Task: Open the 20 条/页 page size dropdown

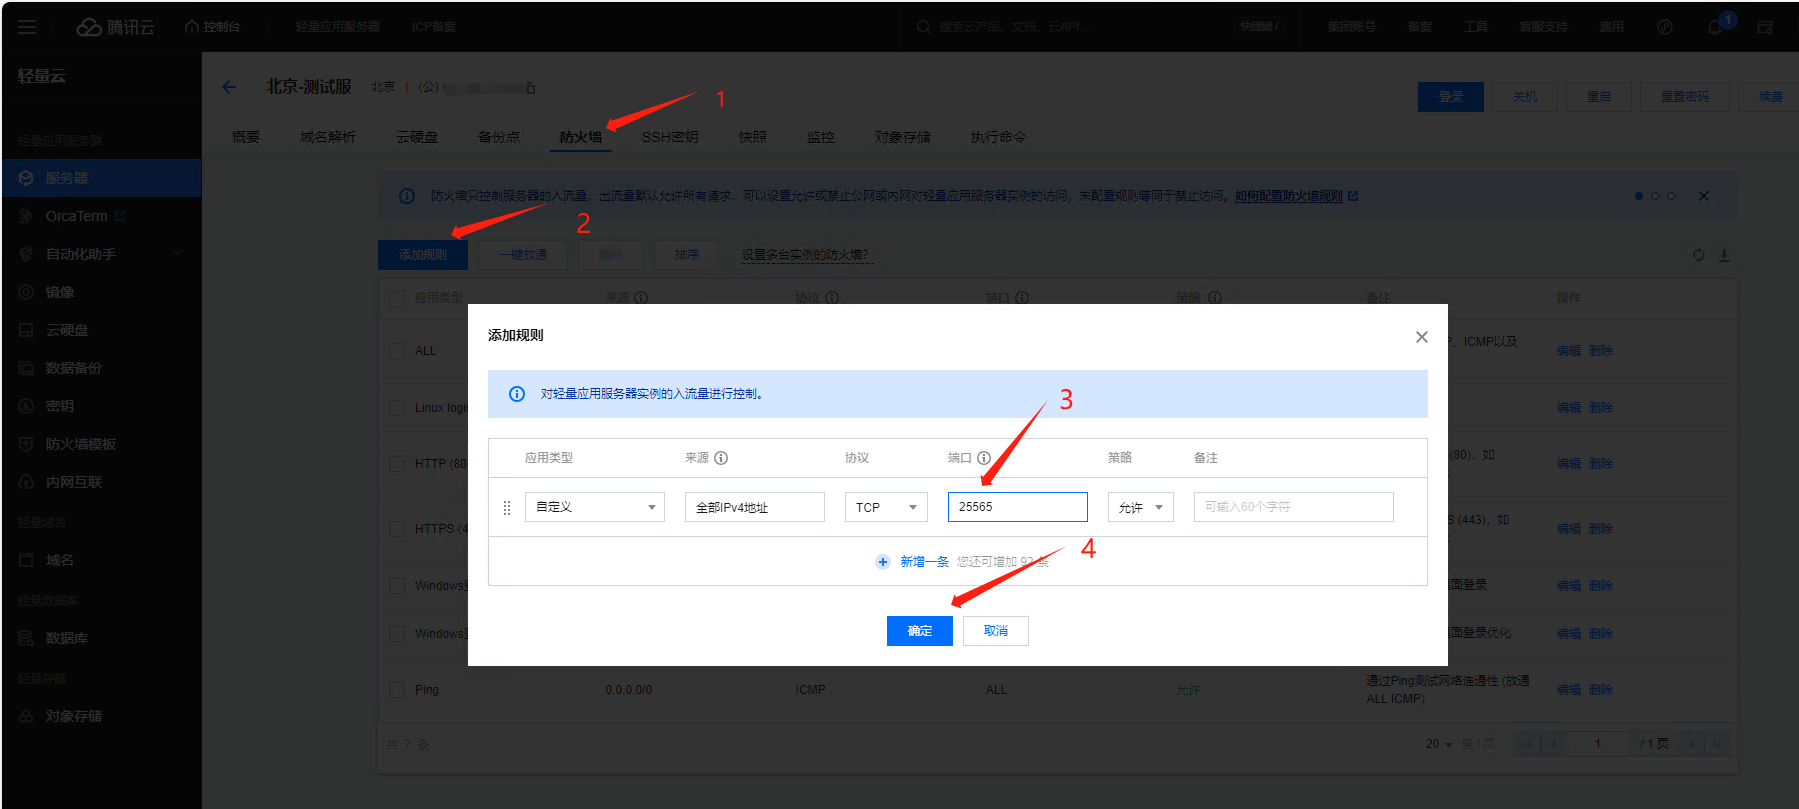Action: [x=1439, y=744]
